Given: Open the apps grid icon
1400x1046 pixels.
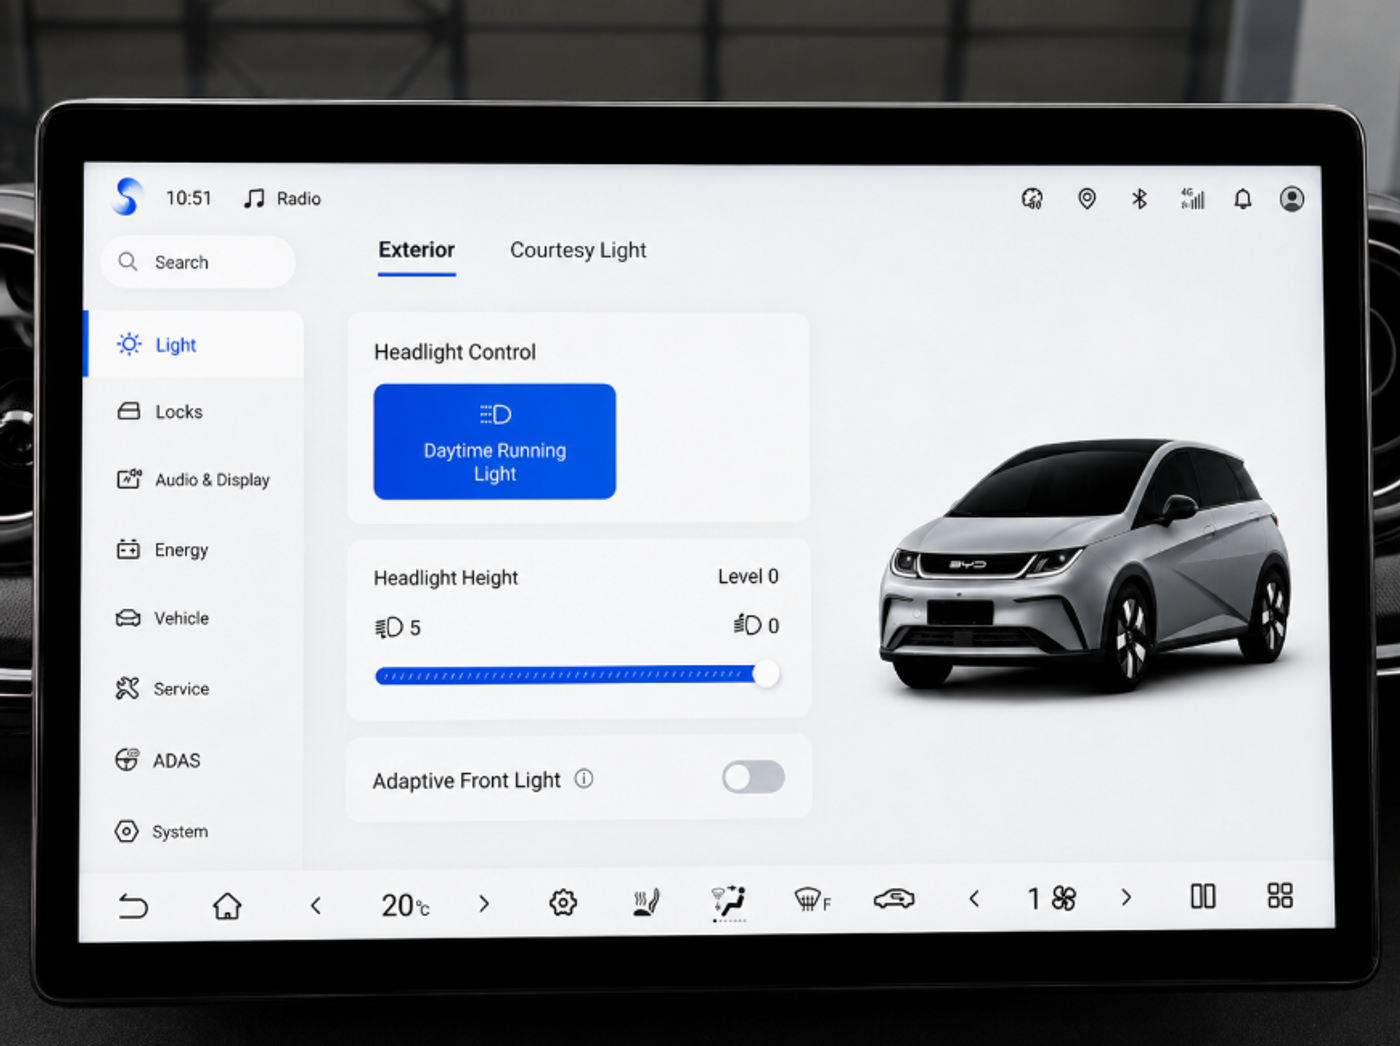Looking at the screenshot, I should (1280, 895).
